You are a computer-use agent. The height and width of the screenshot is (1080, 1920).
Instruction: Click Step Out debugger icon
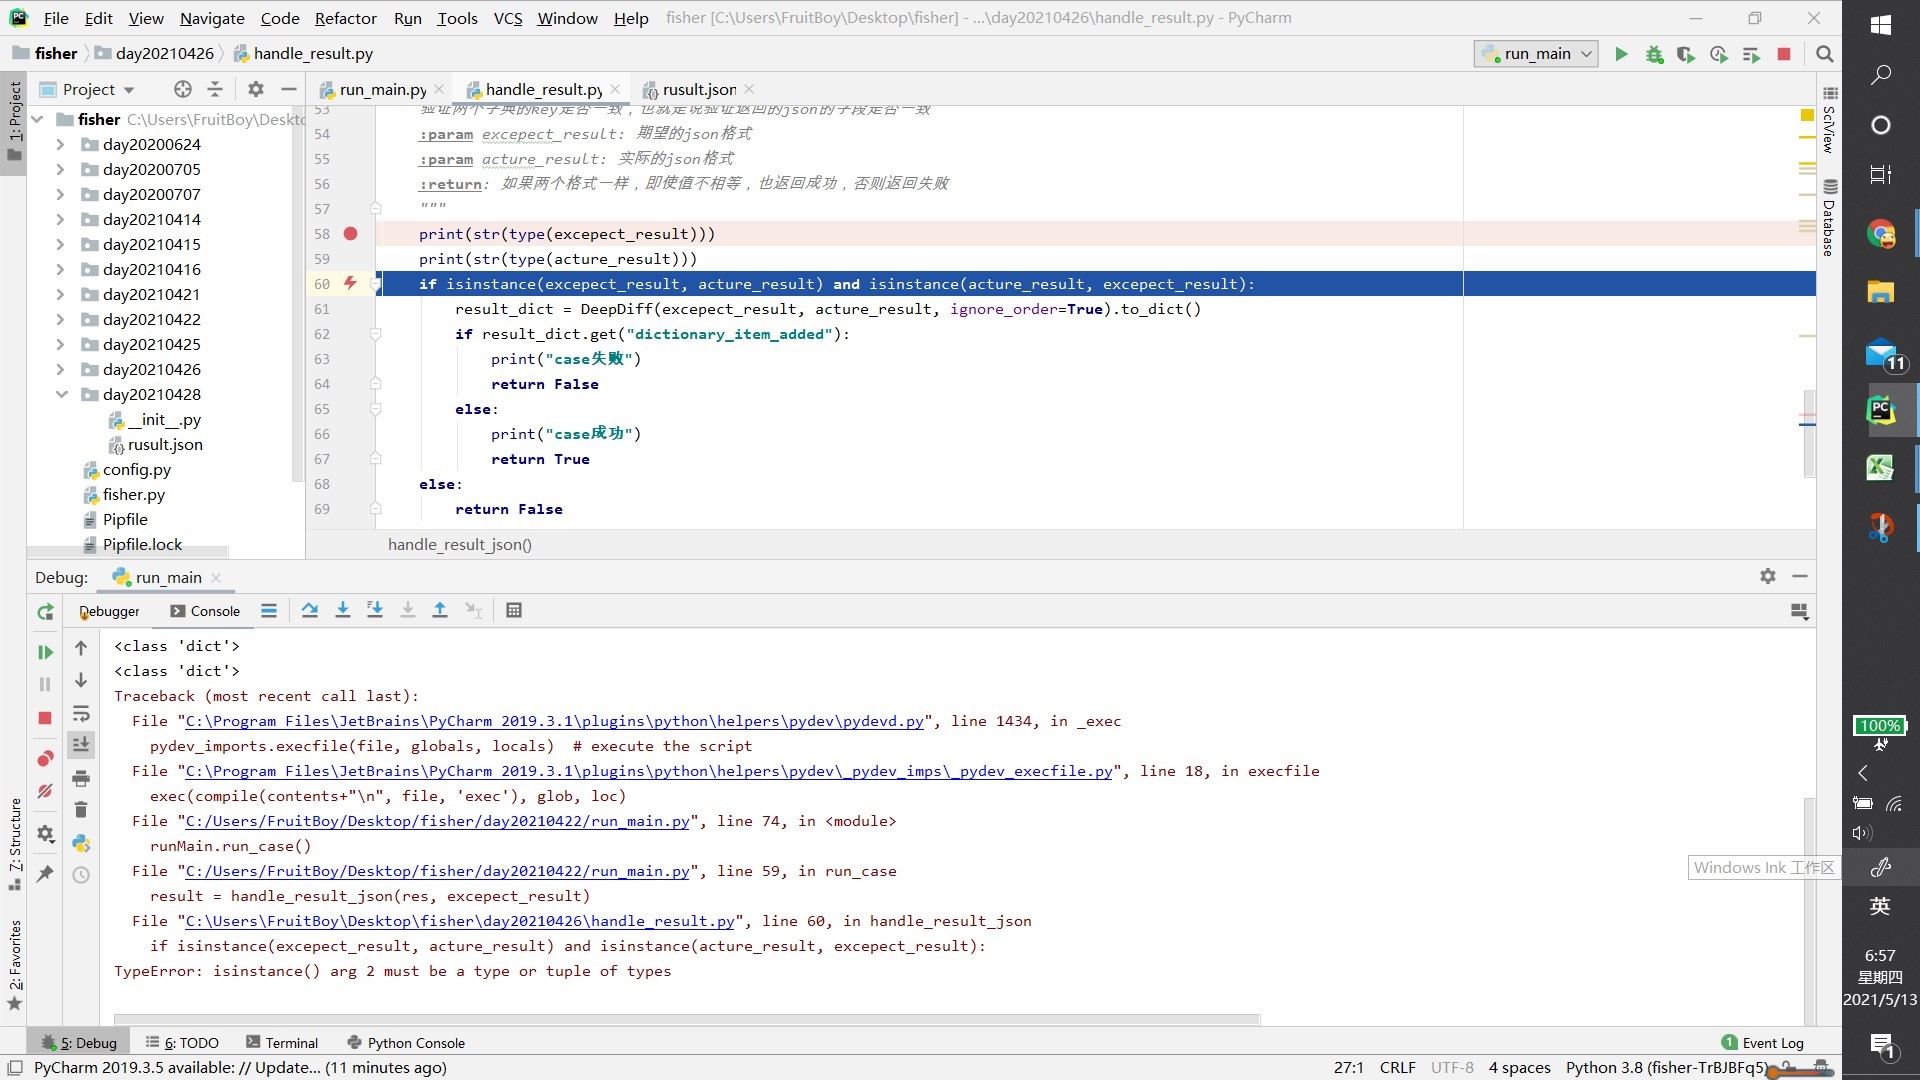coord(440,610)
